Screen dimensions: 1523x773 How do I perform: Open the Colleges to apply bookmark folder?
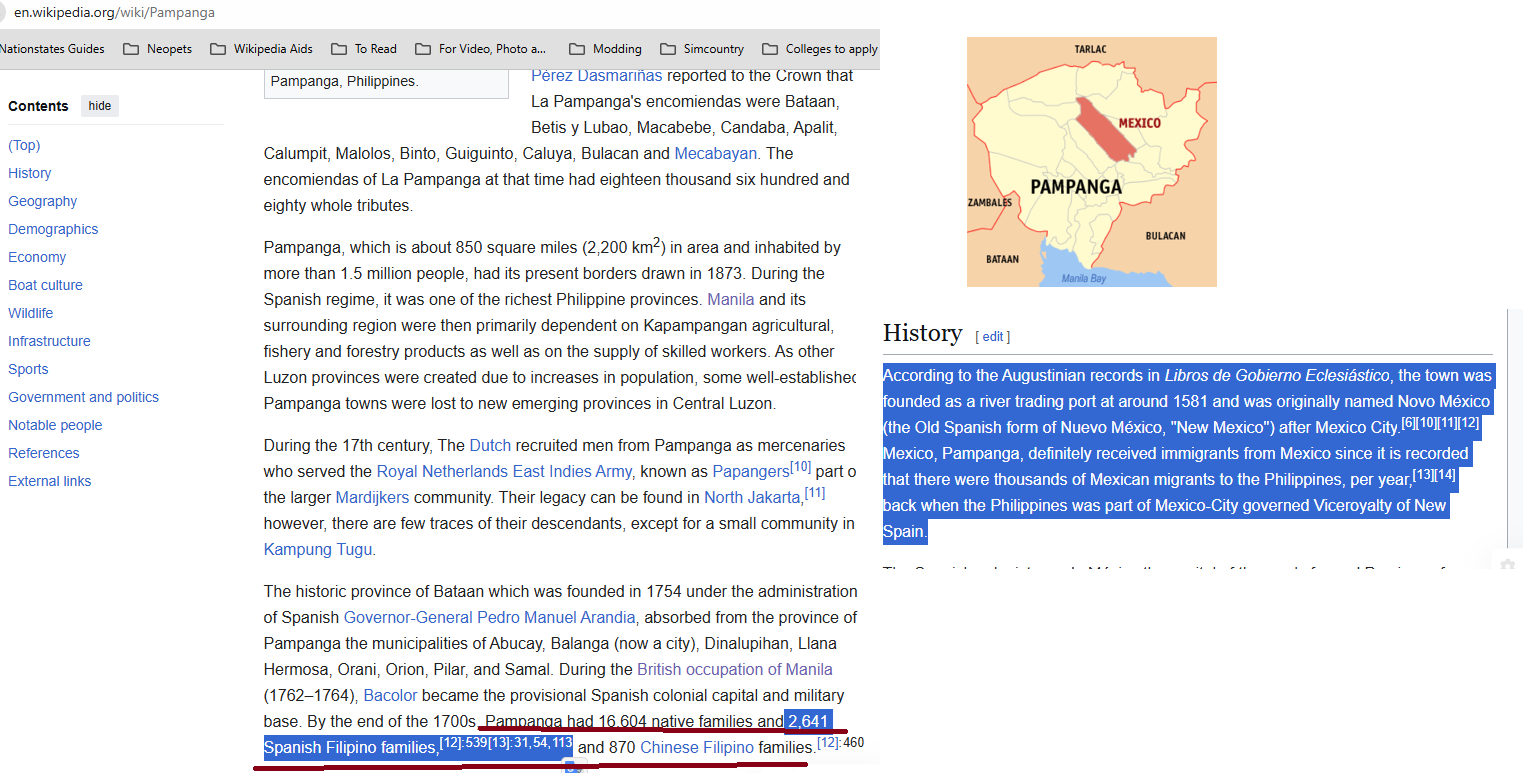820,49
